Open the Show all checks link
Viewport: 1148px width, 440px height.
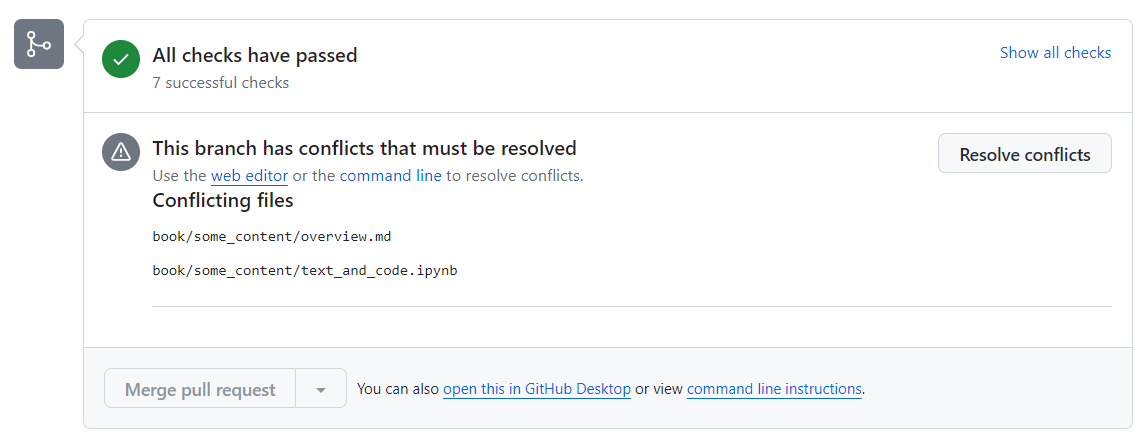(x=1055, y=53)
